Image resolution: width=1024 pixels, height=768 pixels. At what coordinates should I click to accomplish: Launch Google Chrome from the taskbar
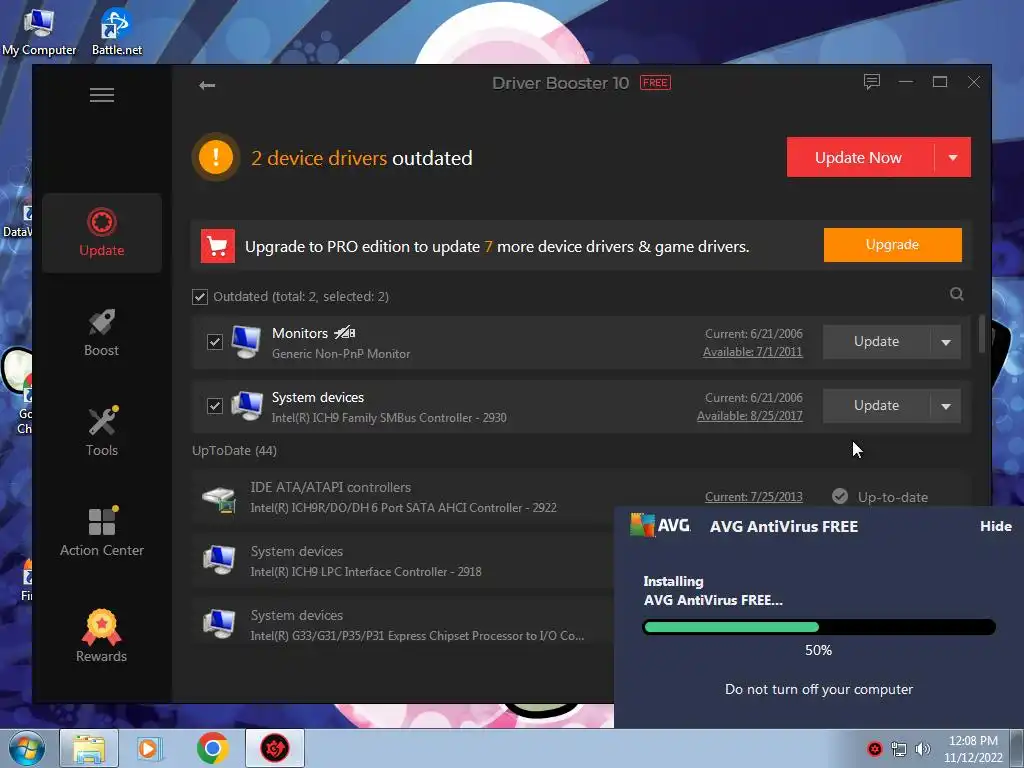(213, 748)
